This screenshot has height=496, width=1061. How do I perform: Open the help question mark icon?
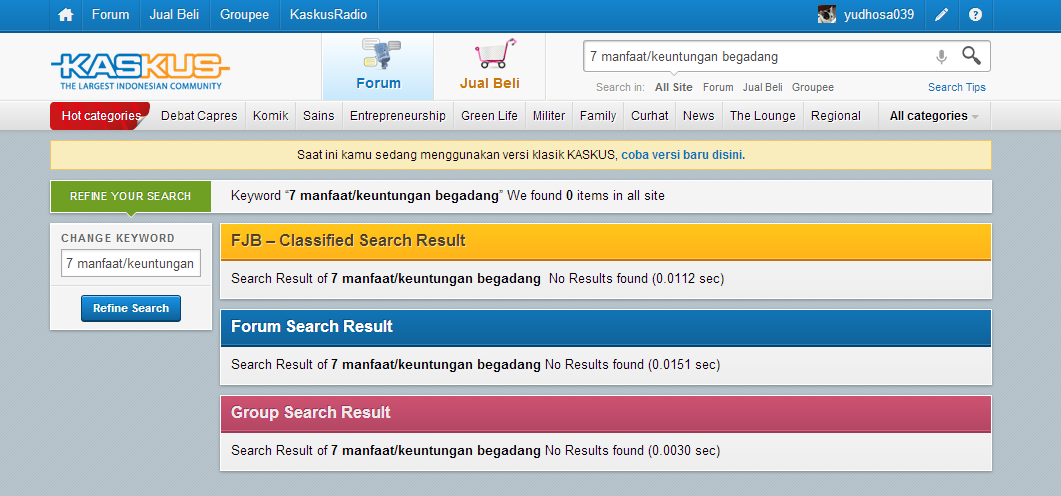coord(975,15)
